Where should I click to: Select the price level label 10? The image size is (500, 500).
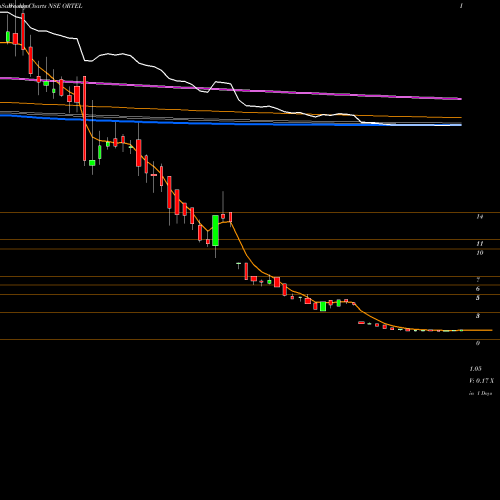[x=480, y=253]
